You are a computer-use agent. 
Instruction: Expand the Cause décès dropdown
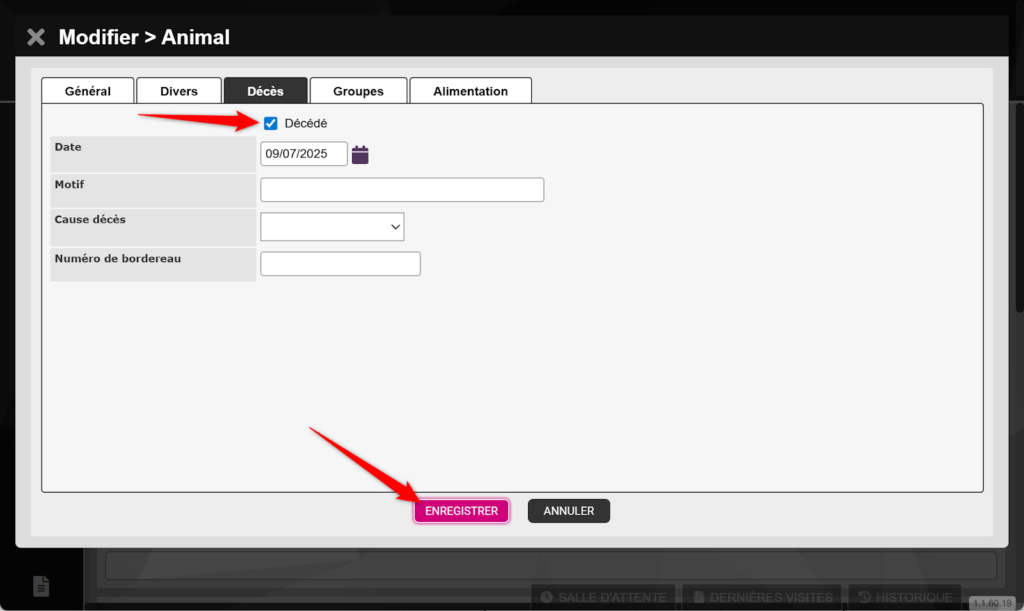click(332, 227)
